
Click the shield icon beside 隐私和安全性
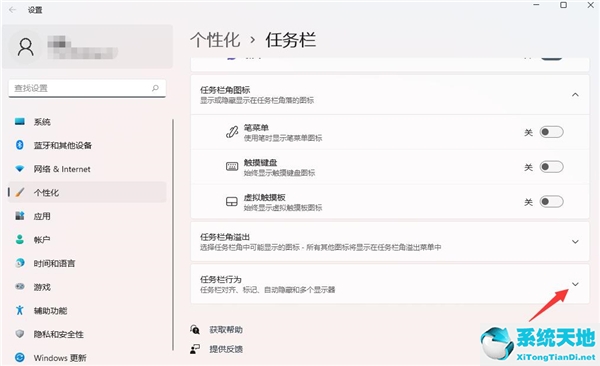tap(20, 334)
